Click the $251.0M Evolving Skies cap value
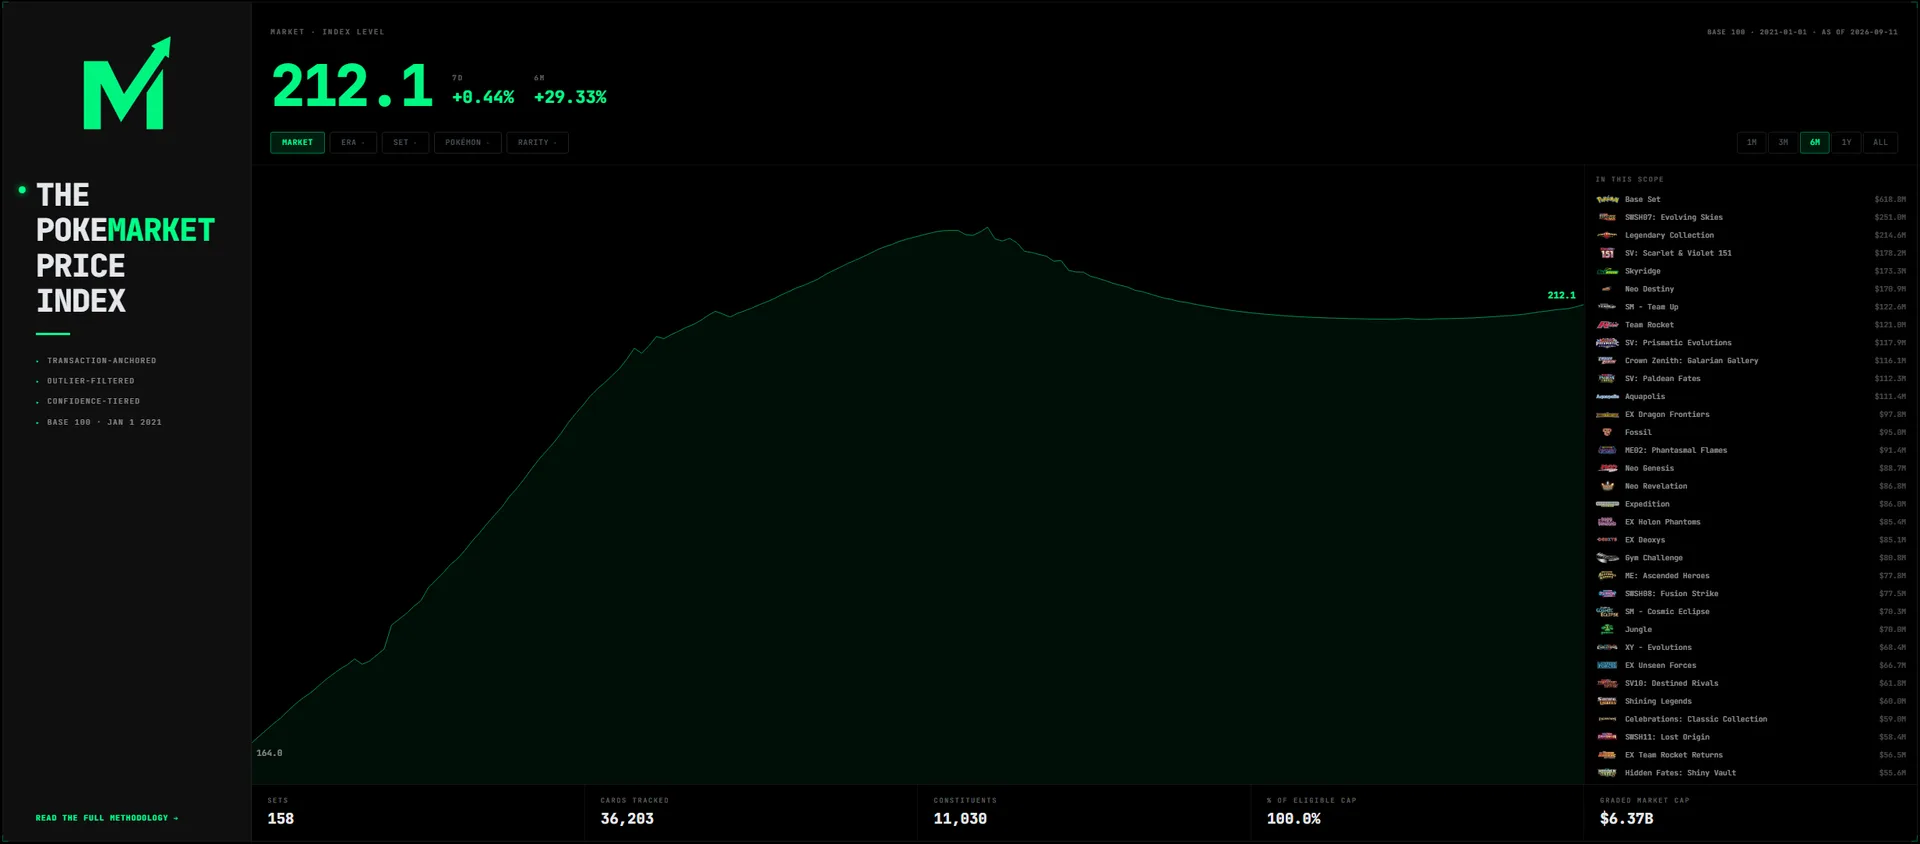Image resolution: width=1920 pixels, height=844 pixels. (x=1890, y=218)
